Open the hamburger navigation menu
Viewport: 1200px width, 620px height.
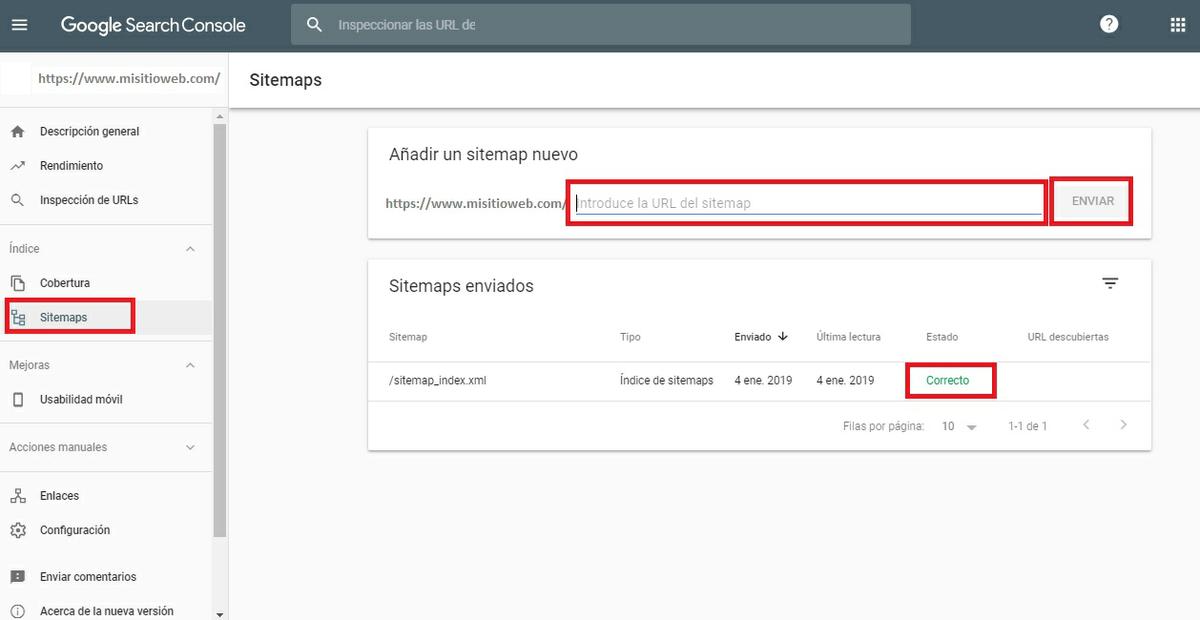point(19,24)
